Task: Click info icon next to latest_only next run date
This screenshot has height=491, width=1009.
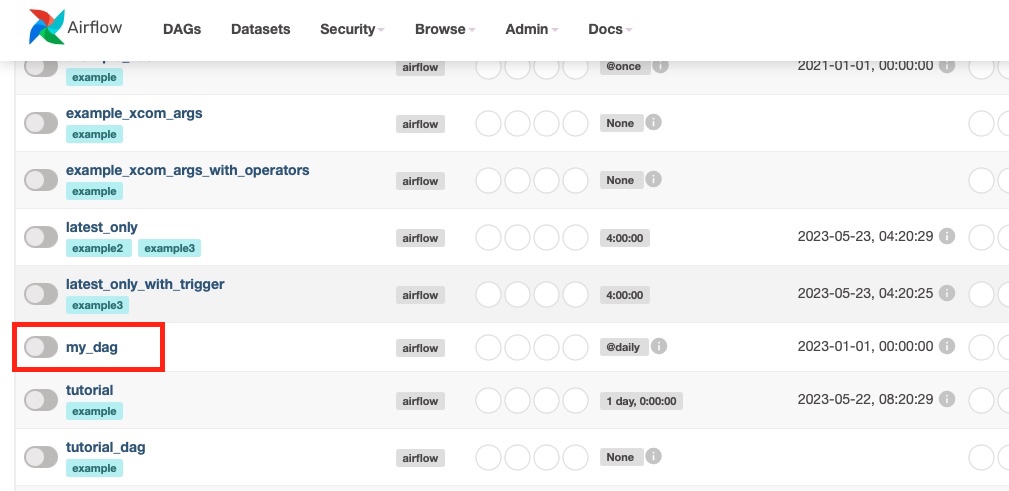Action: point(947,236)
